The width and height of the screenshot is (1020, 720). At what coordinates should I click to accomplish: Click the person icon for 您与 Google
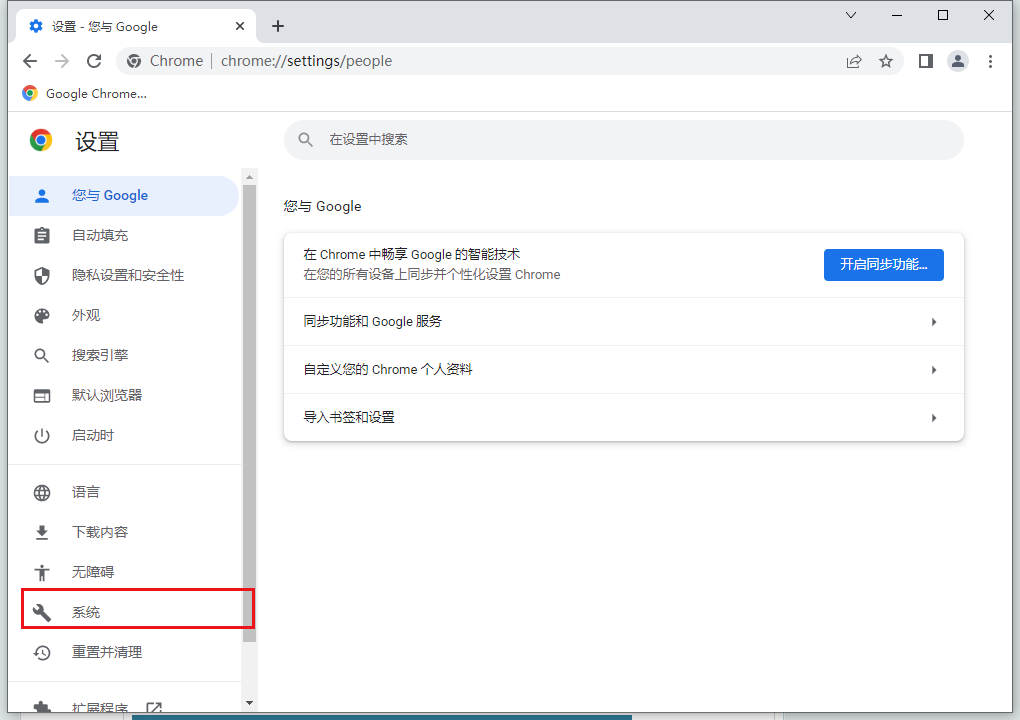[x=42, y=196]
